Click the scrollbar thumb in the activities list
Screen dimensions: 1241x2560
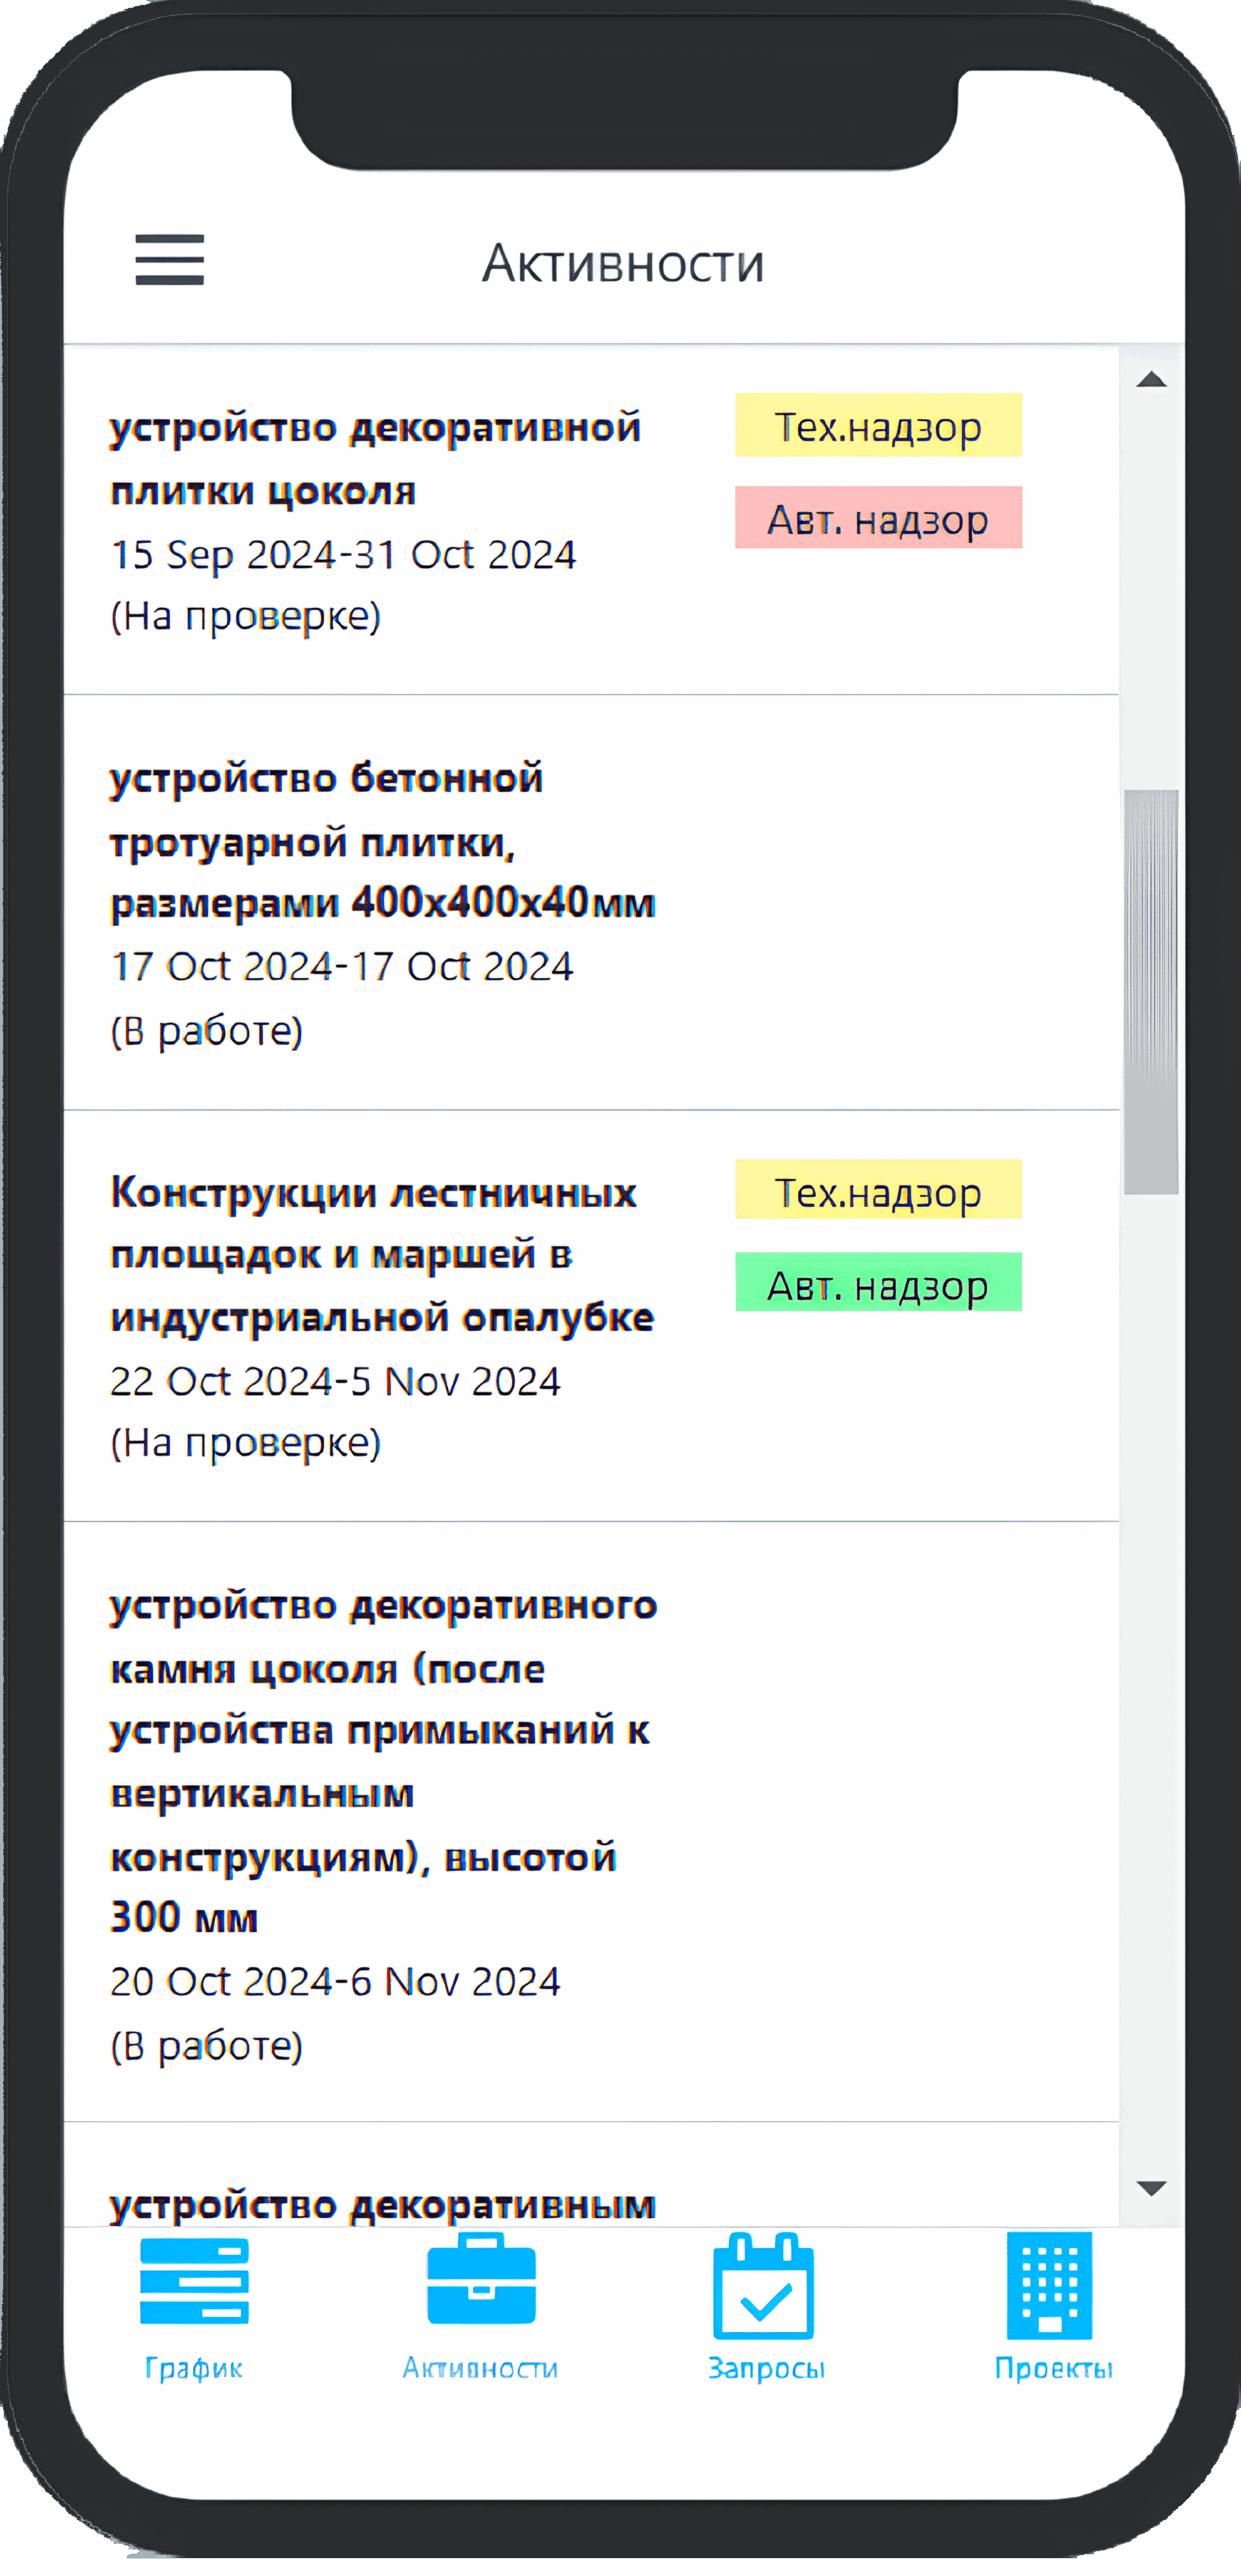[x=1151, y=992]
